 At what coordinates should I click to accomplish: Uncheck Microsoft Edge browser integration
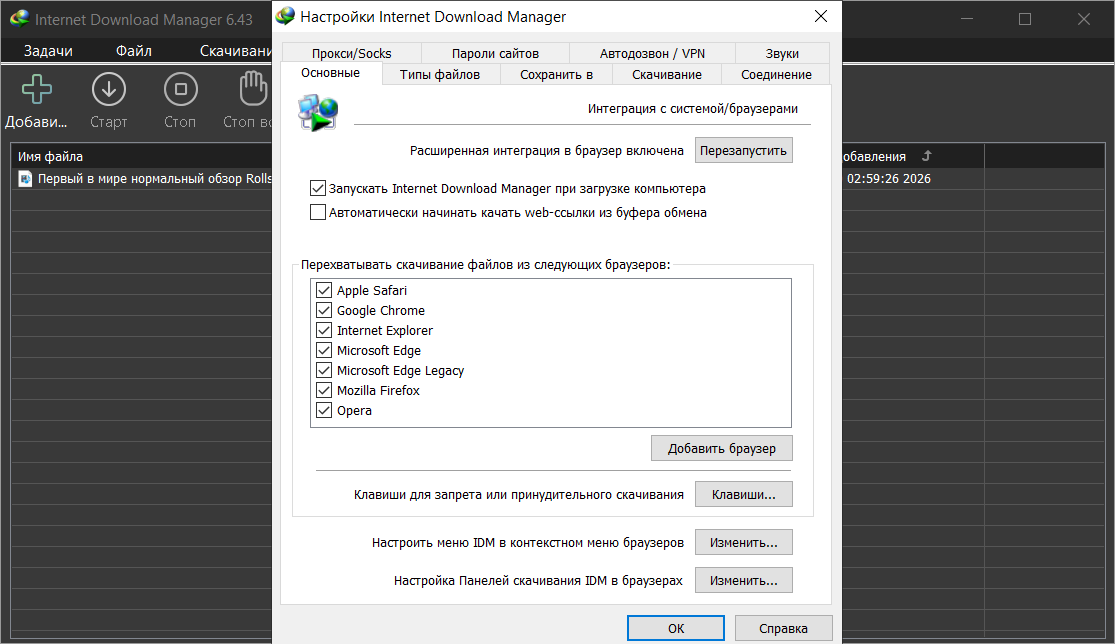point(324,350)
